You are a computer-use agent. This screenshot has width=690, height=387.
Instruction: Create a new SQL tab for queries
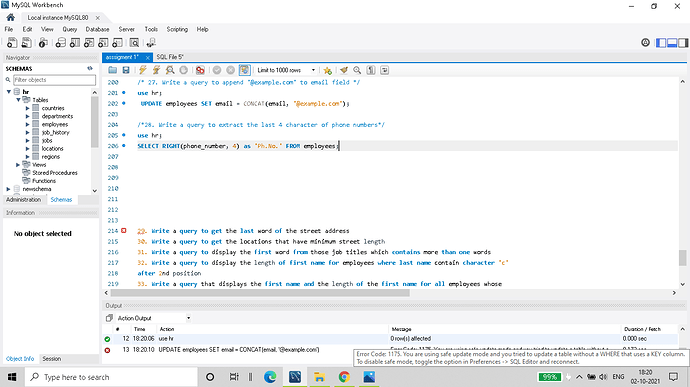(x=12, y=43)
